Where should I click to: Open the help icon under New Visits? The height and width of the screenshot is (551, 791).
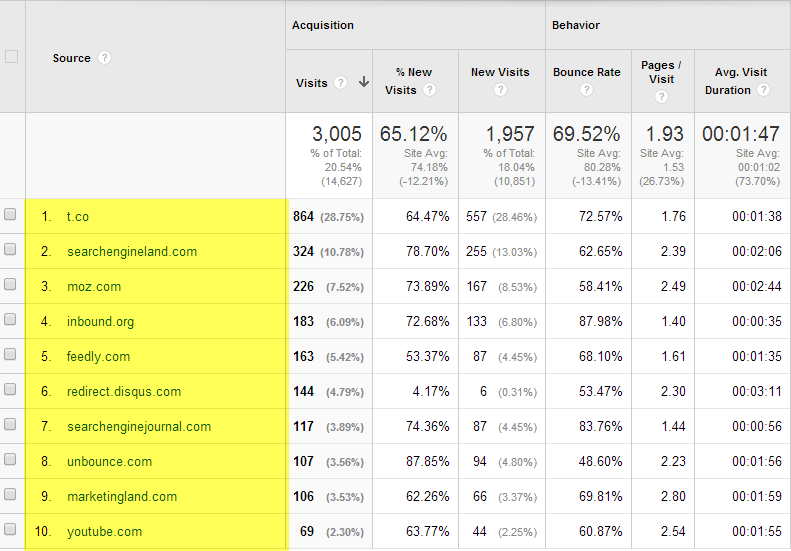500,90
